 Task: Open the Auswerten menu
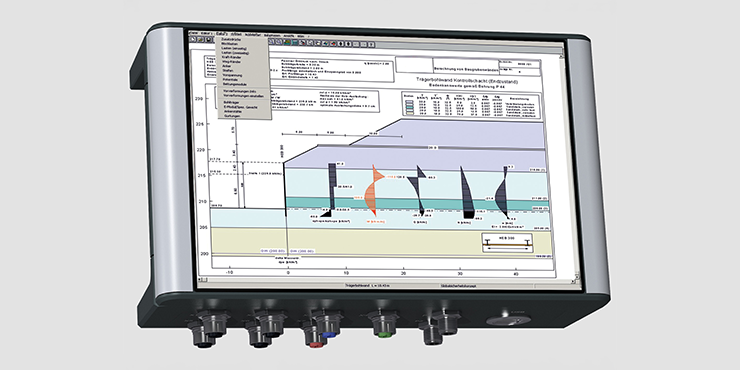click(x=253, y=34)
